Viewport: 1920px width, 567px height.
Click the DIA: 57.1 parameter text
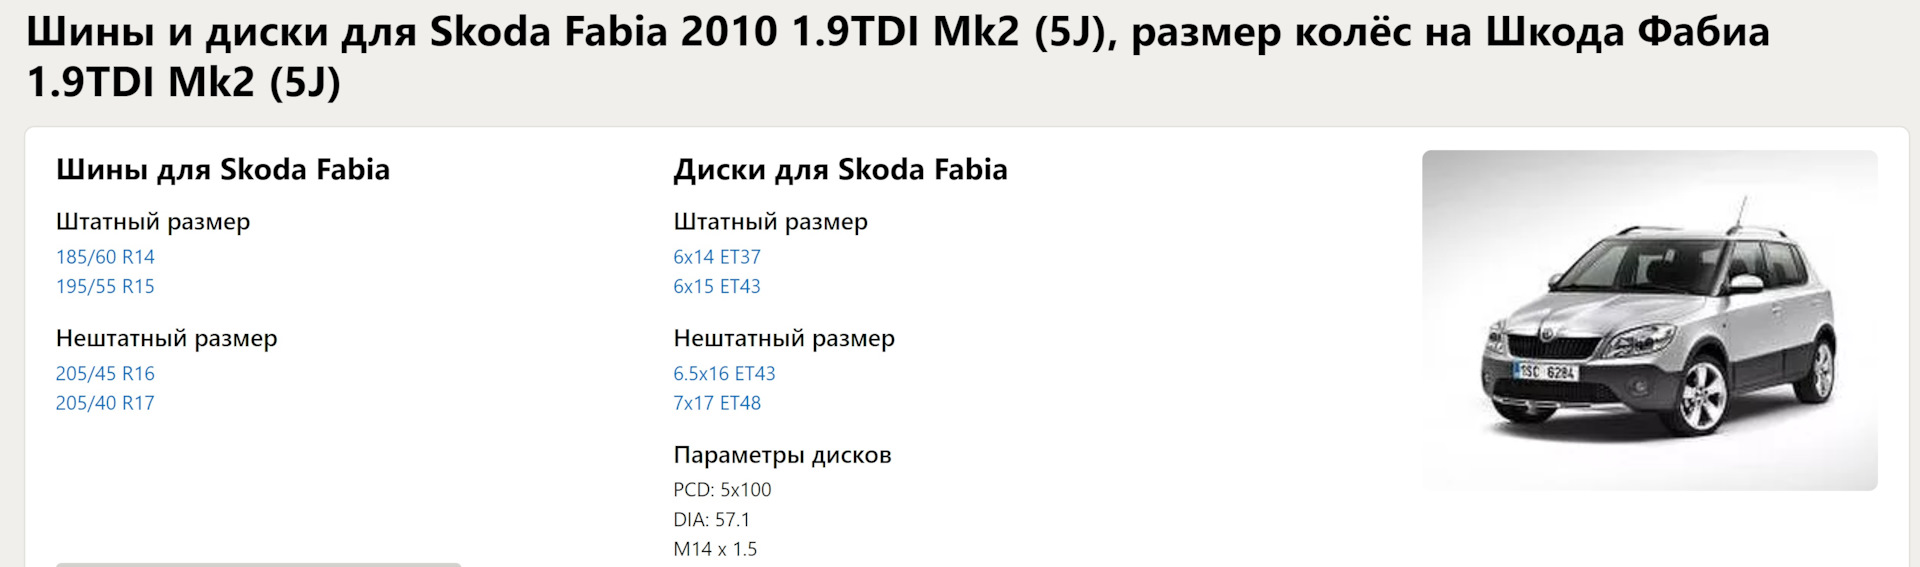[x=711, y=520]
